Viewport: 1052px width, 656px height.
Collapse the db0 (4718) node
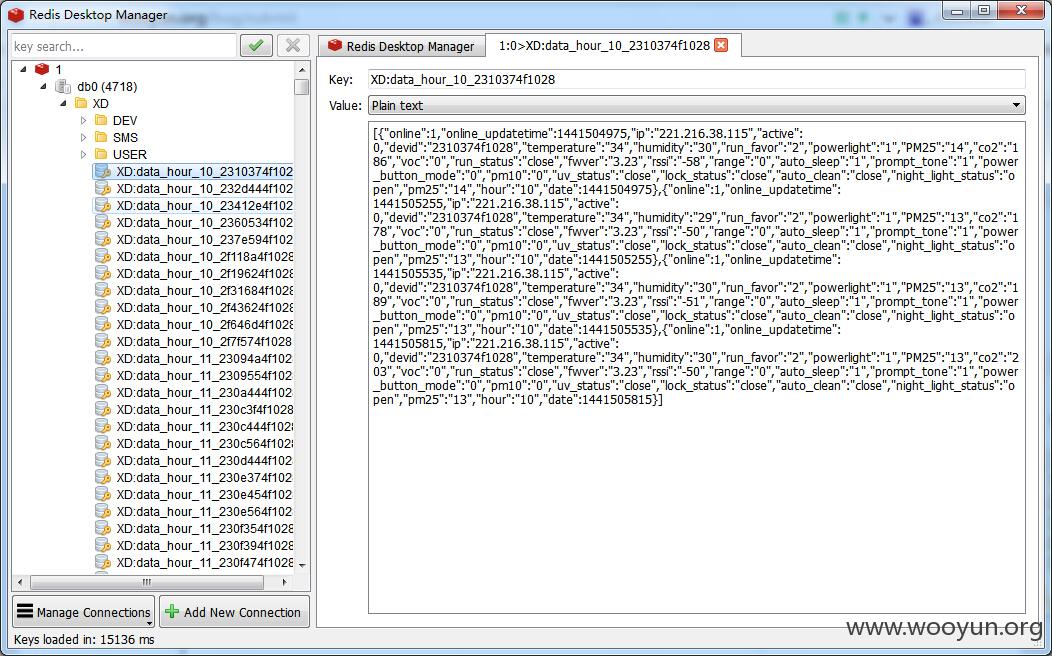click(x=43, y=87)
